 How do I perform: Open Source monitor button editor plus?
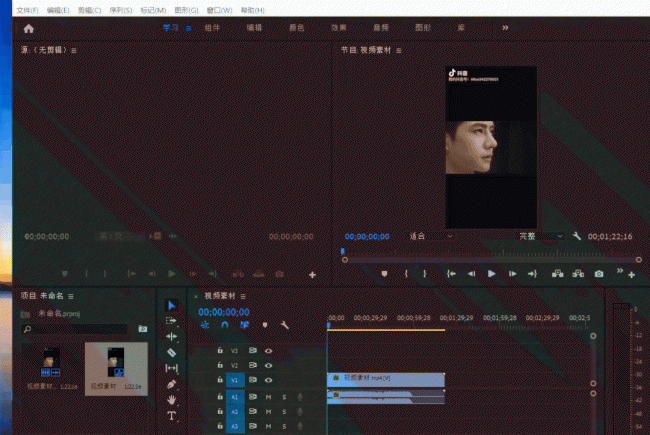coord(312,275)
